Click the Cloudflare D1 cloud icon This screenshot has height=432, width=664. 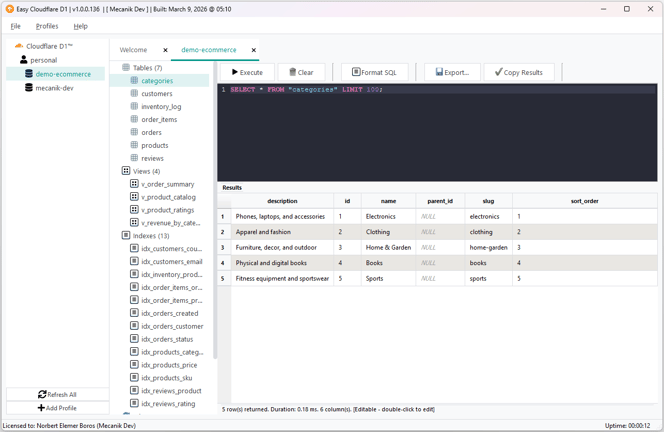(x=19, y=46)
